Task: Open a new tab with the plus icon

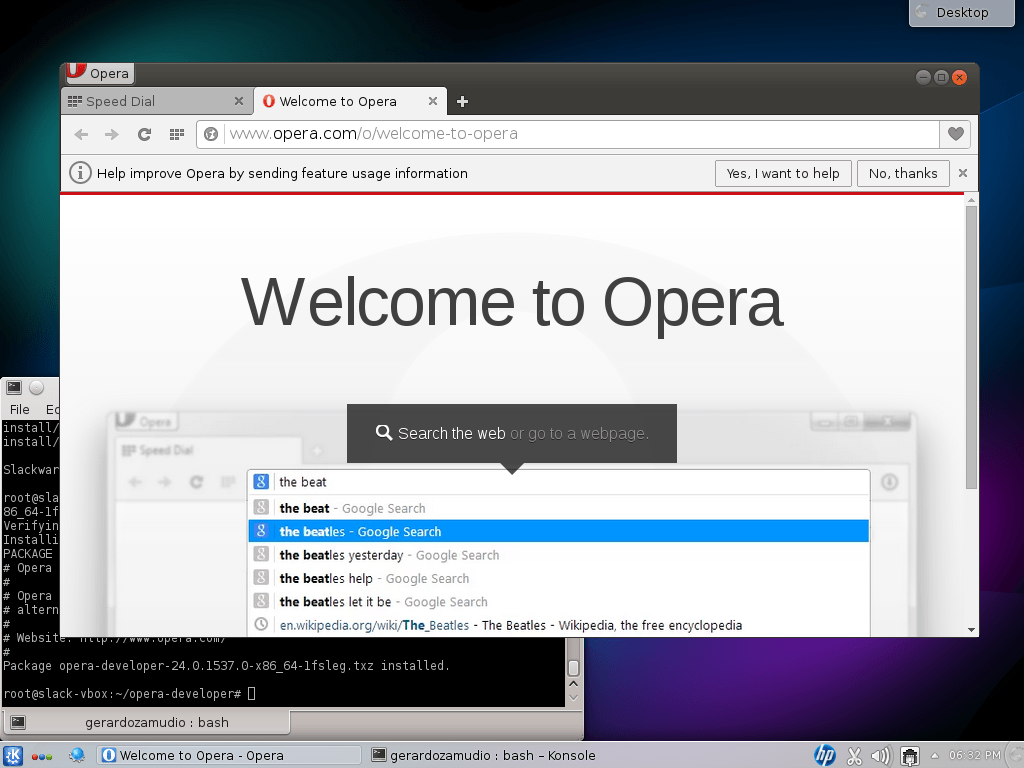Action: (461, 101)
